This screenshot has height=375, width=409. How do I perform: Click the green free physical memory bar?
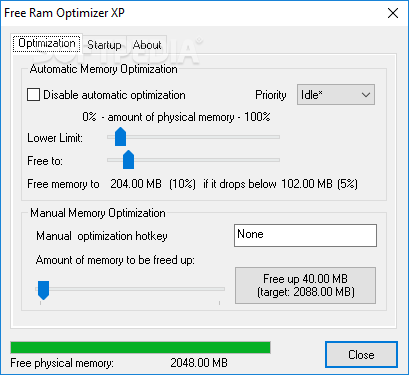coord(140,347)
